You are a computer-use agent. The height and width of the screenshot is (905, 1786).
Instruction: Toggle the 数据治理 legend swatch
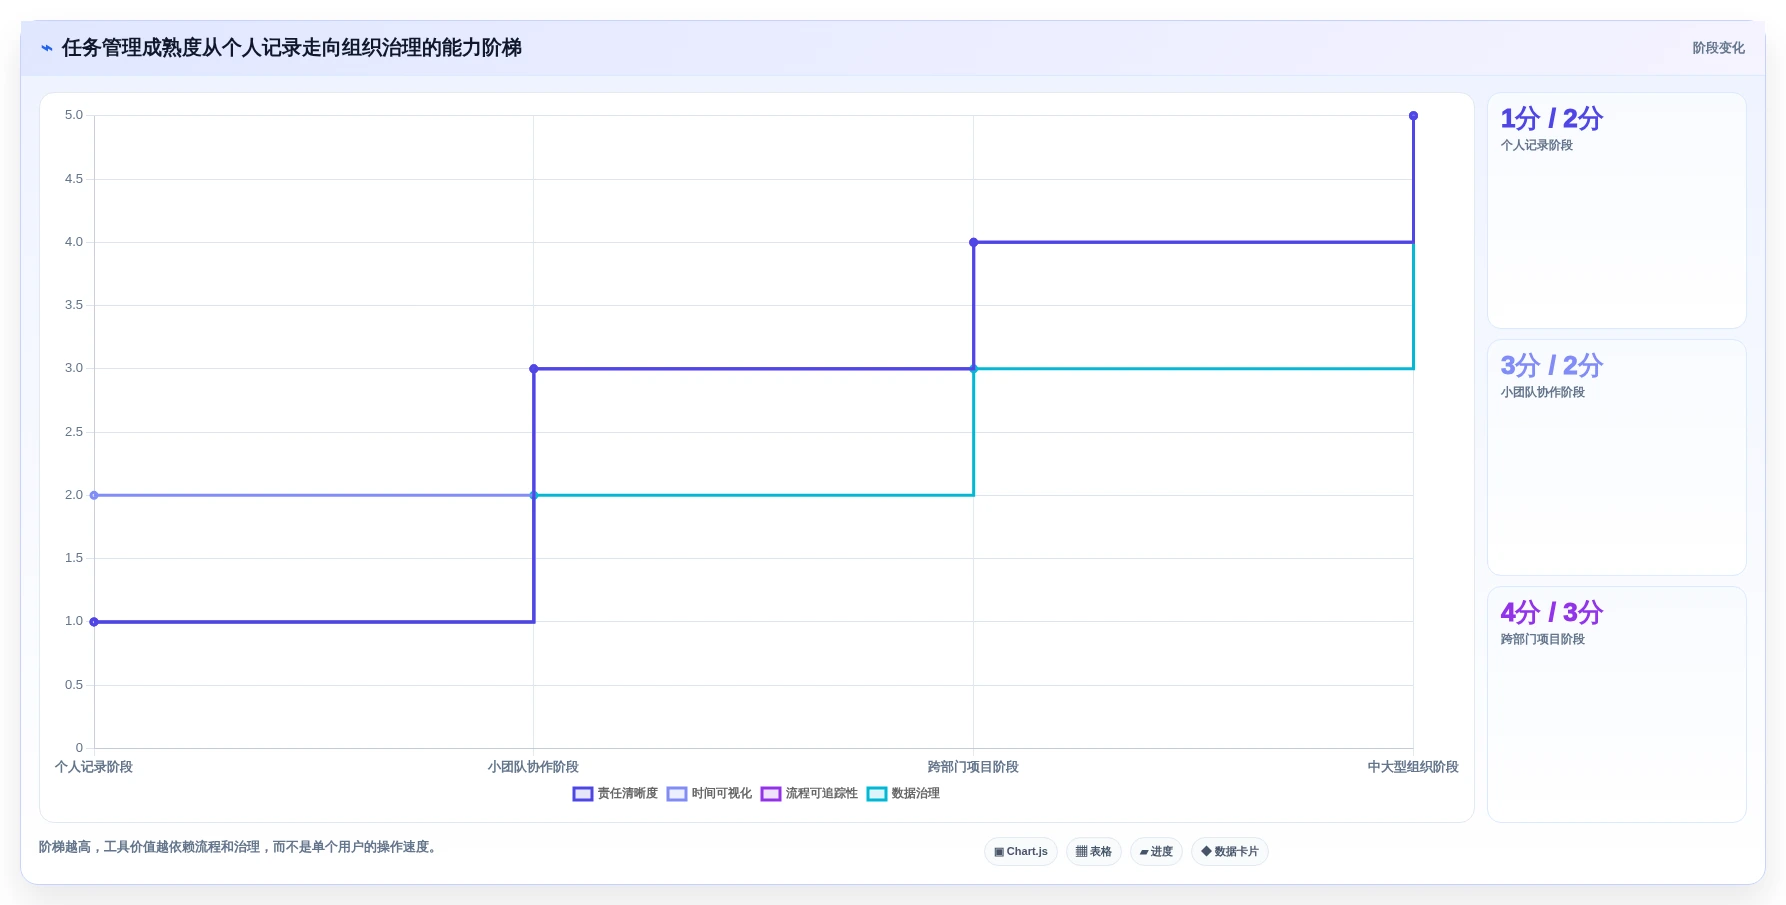click(877, 794)
